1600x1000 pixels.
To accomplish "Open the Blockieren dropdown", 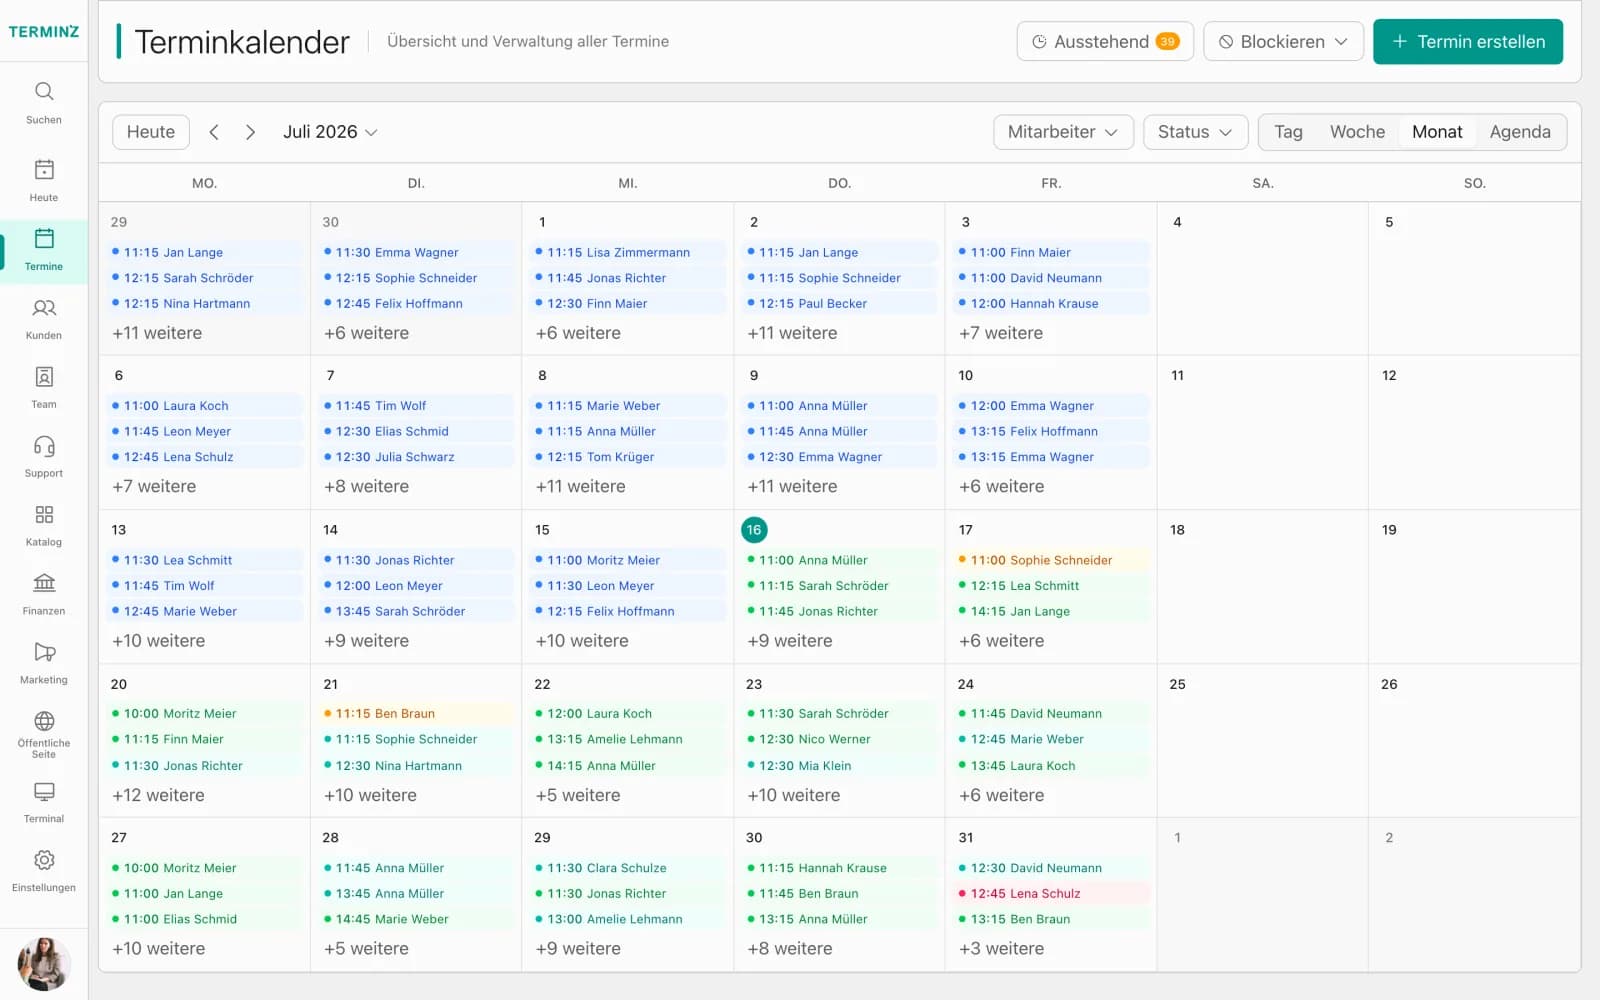I will coord(1283,41).
